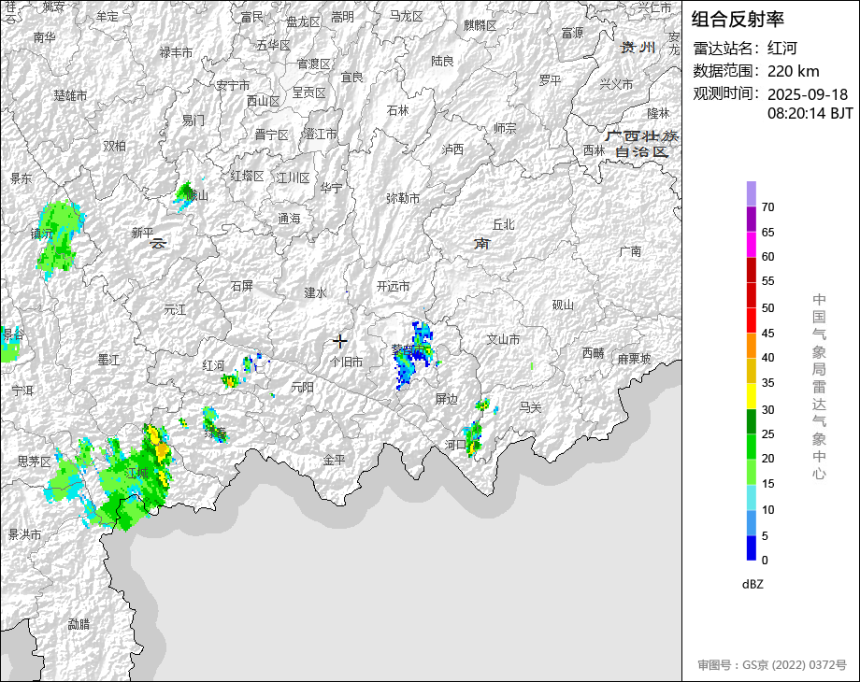
Task: Select the dark red 55–60 dBZ swatch
Action: click(751, 270)
